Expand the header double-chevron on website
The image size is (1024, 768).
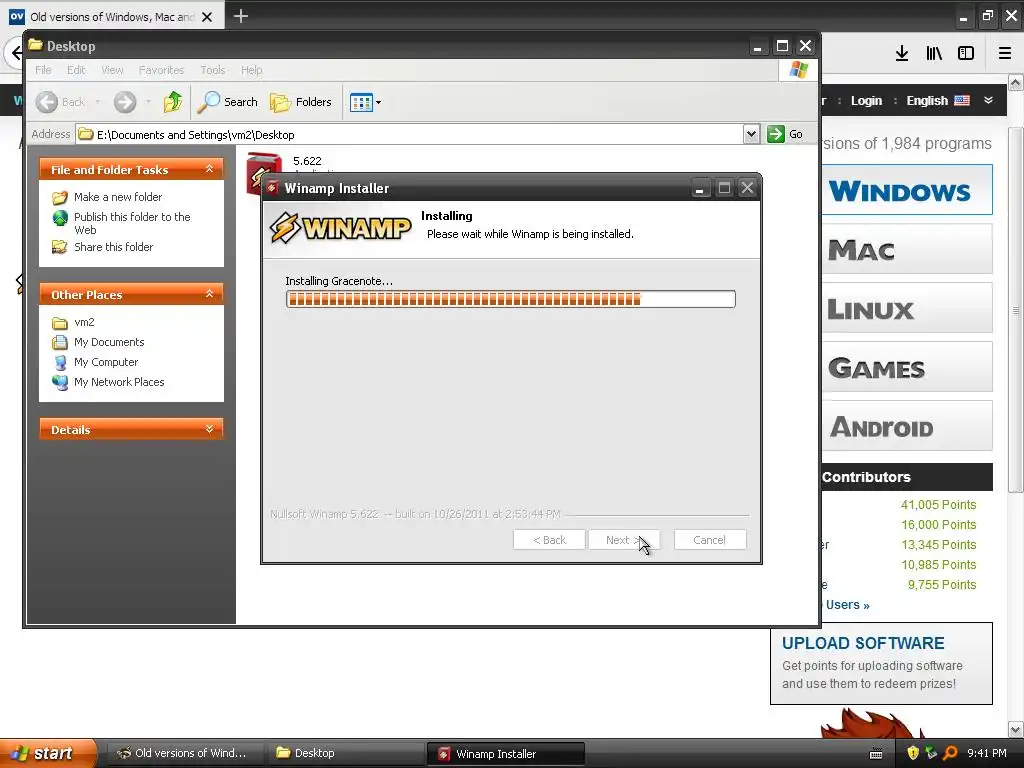pyautogui.click(x=988, y=100)
